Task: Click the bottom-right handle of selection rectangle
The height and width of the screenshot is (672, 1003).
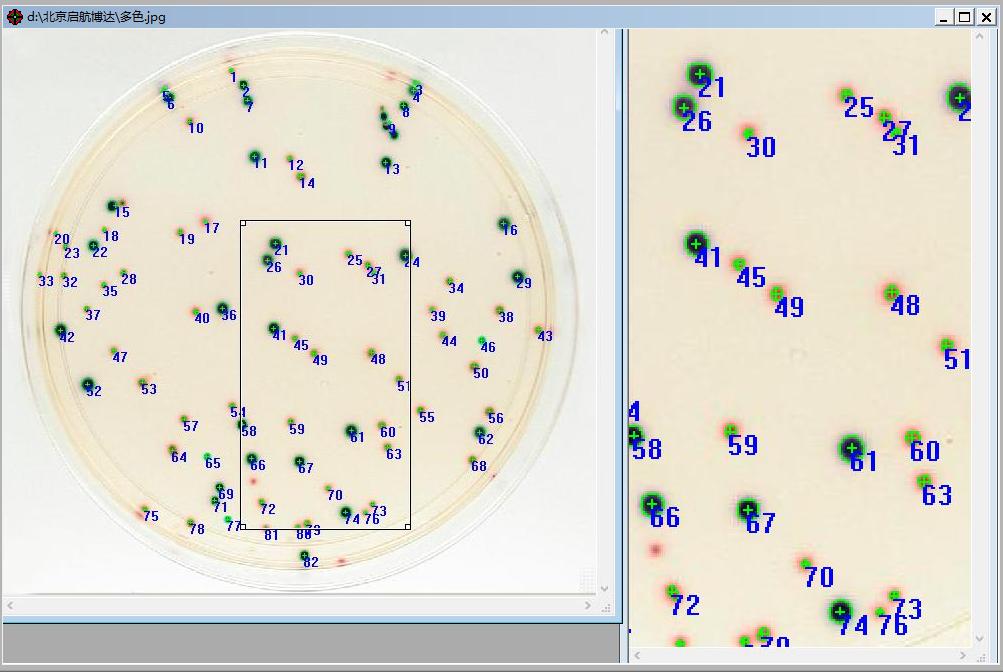Action: click(x=408, y=527)
